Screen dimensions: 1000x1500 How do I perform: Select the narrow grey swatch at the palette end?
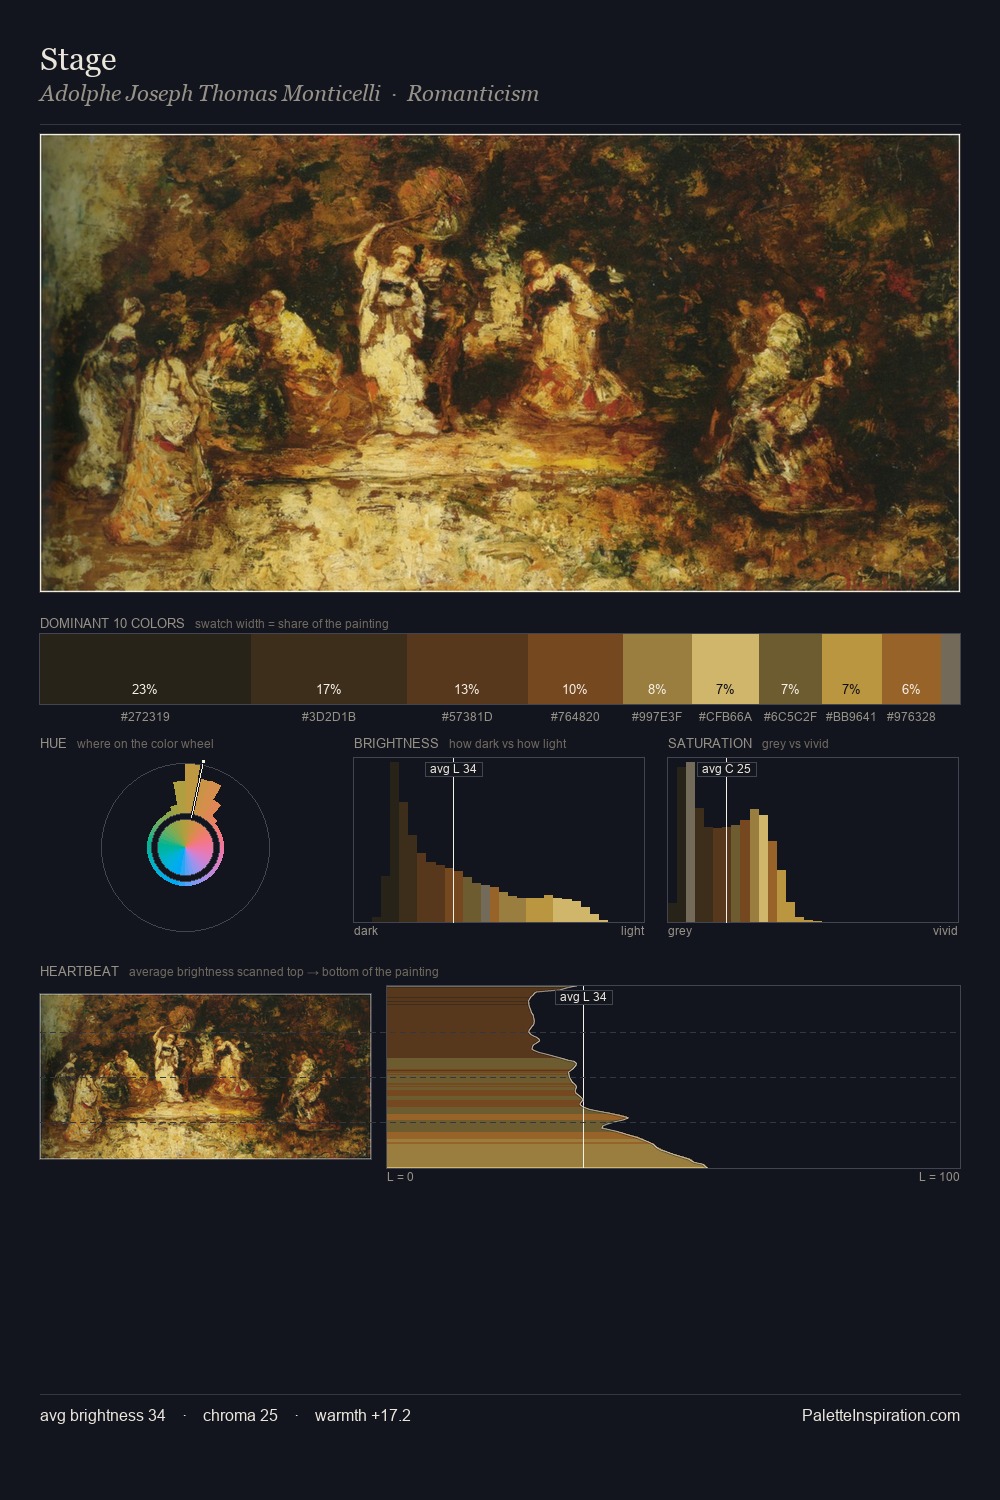pyautogui.click(x=950, y=669)
